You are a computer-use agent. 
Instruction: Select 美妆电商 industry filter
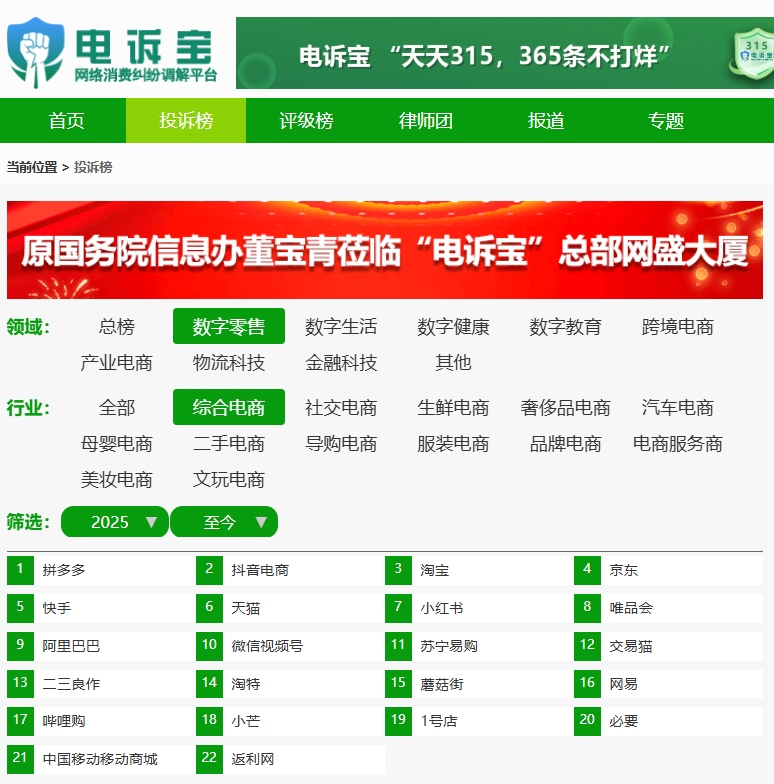tap(116, 480)
